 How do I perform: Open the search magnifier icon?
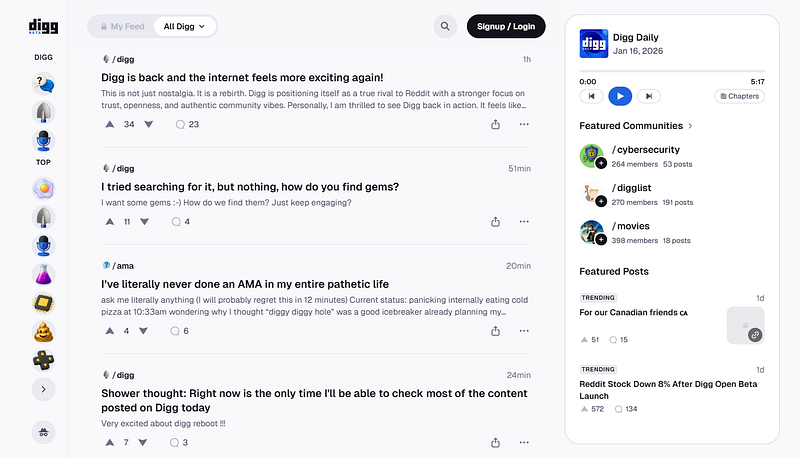(445, 26)
